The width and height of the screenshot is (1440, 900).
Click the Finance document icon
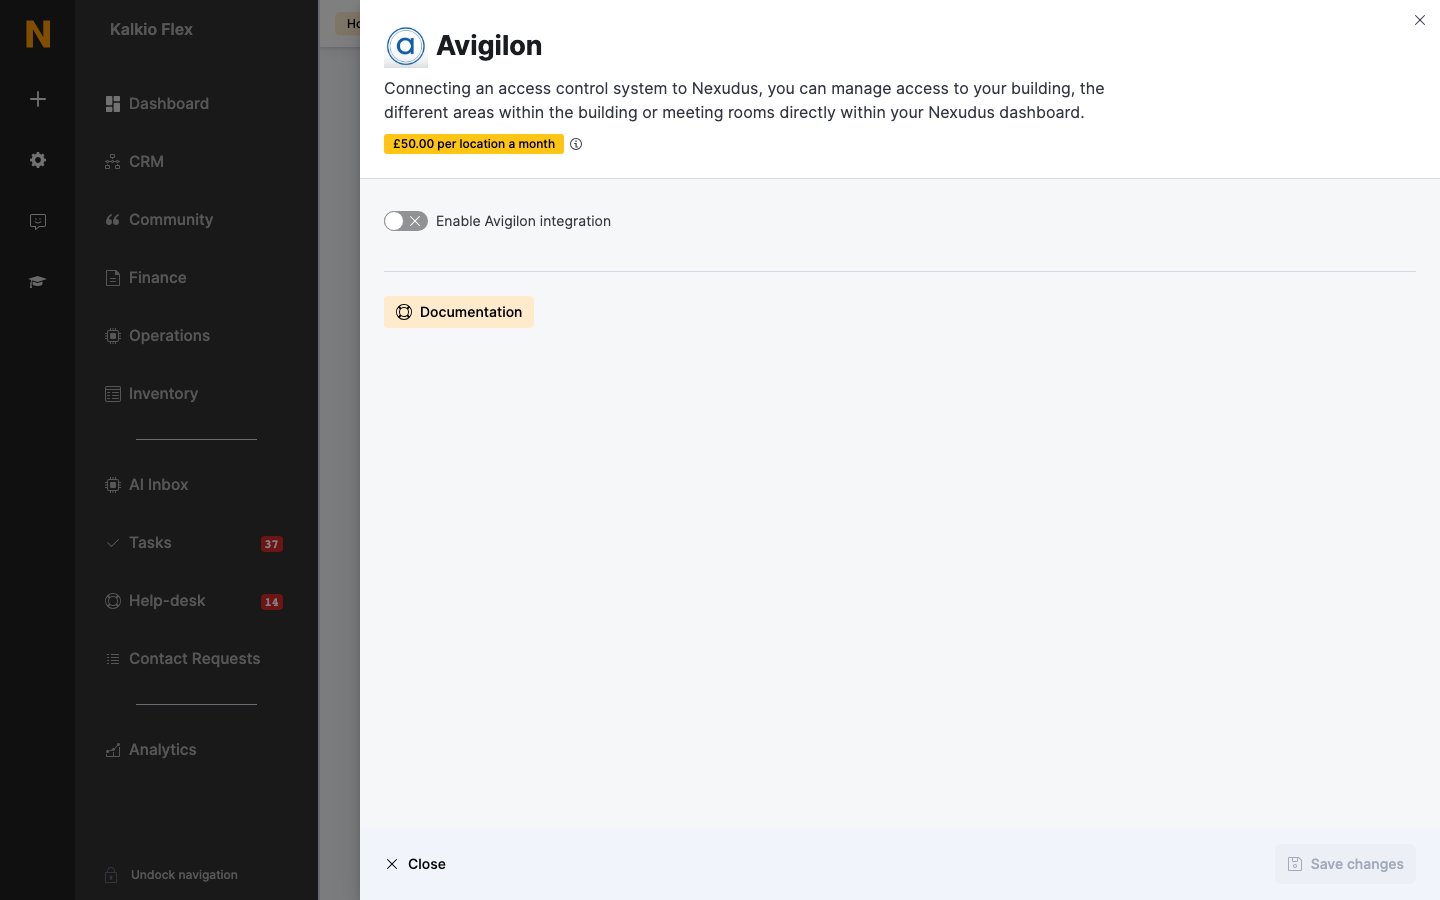pyautogui.click(x=113, y=278)
